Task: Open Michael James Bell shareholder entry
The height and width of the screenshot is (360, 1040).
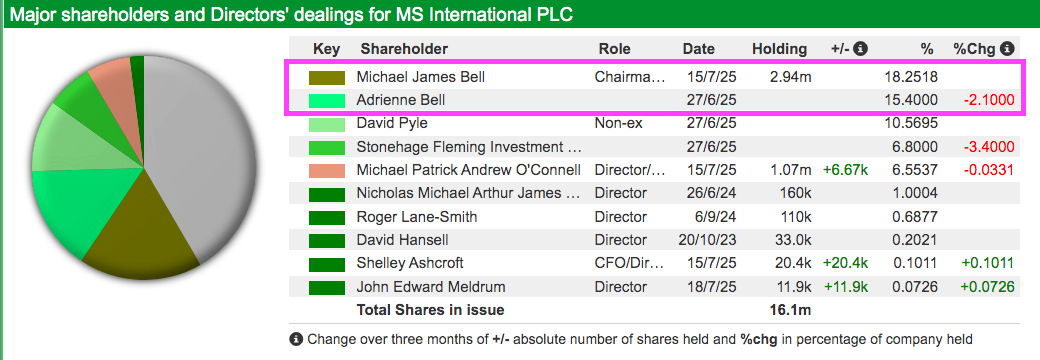Action: (421, 77)
